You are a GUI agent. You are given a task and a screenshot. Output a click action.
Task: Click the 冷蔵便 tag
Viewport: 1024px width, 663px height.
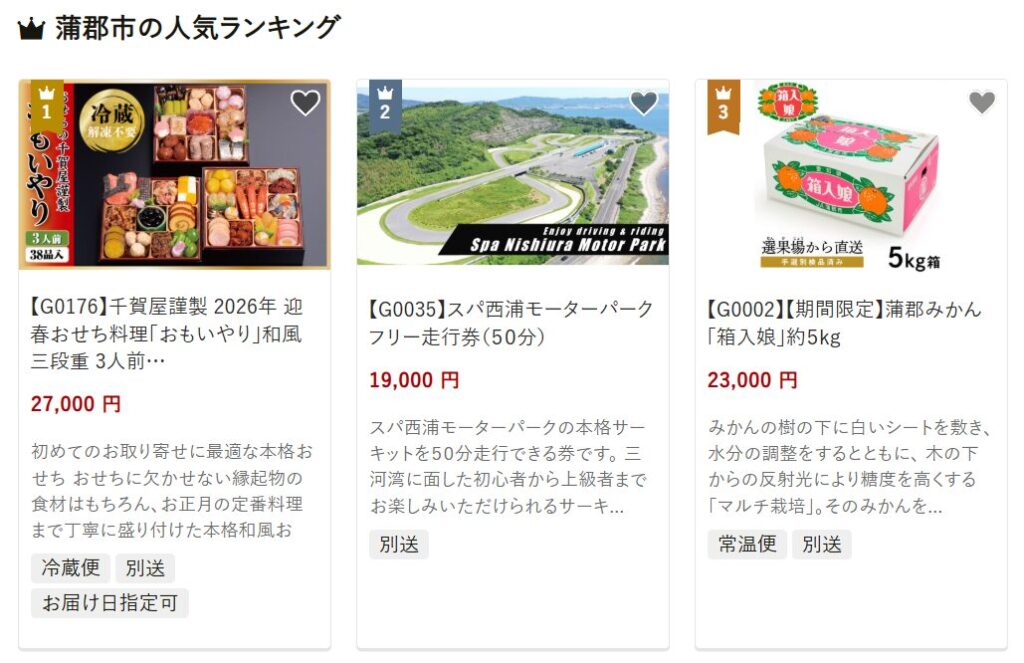coord(71,568)
